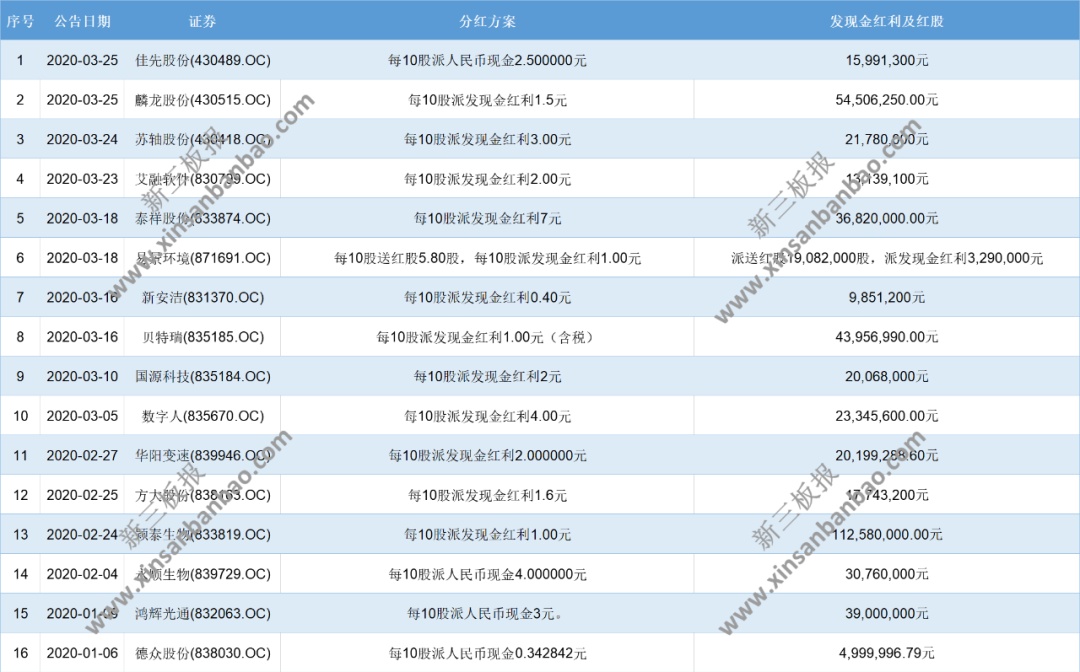Click date 2020-02-04

pos(83,574)
